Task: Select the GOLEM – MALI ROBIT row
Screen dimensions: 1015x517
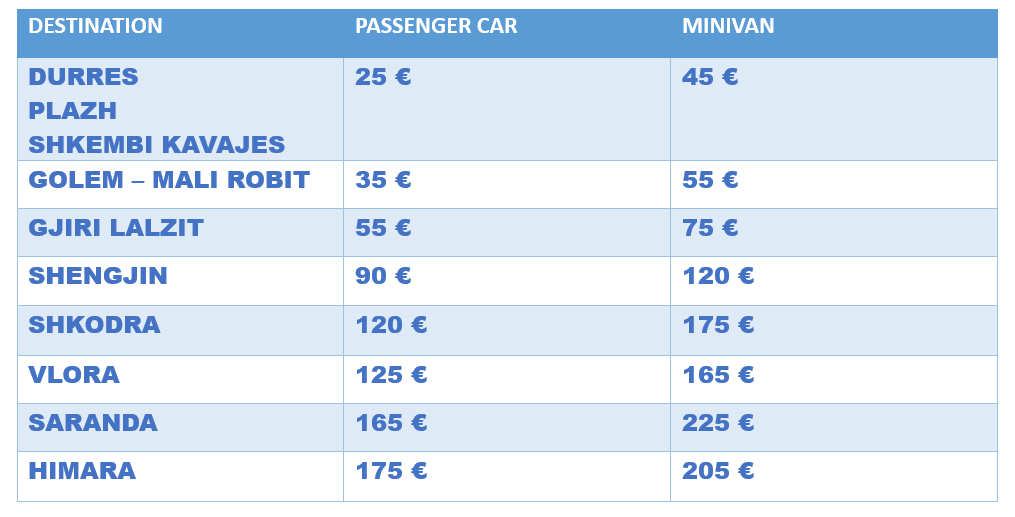Action: (169, 181)
